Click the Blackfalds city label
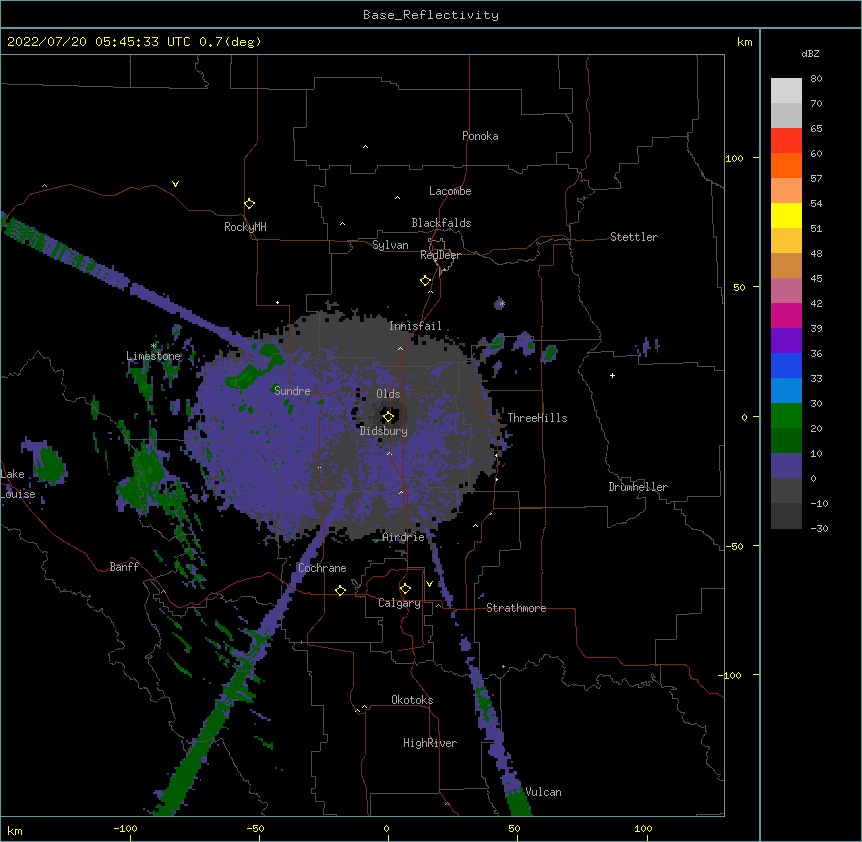862x842 pixels. pyautogui.click(x=441, y=223)
